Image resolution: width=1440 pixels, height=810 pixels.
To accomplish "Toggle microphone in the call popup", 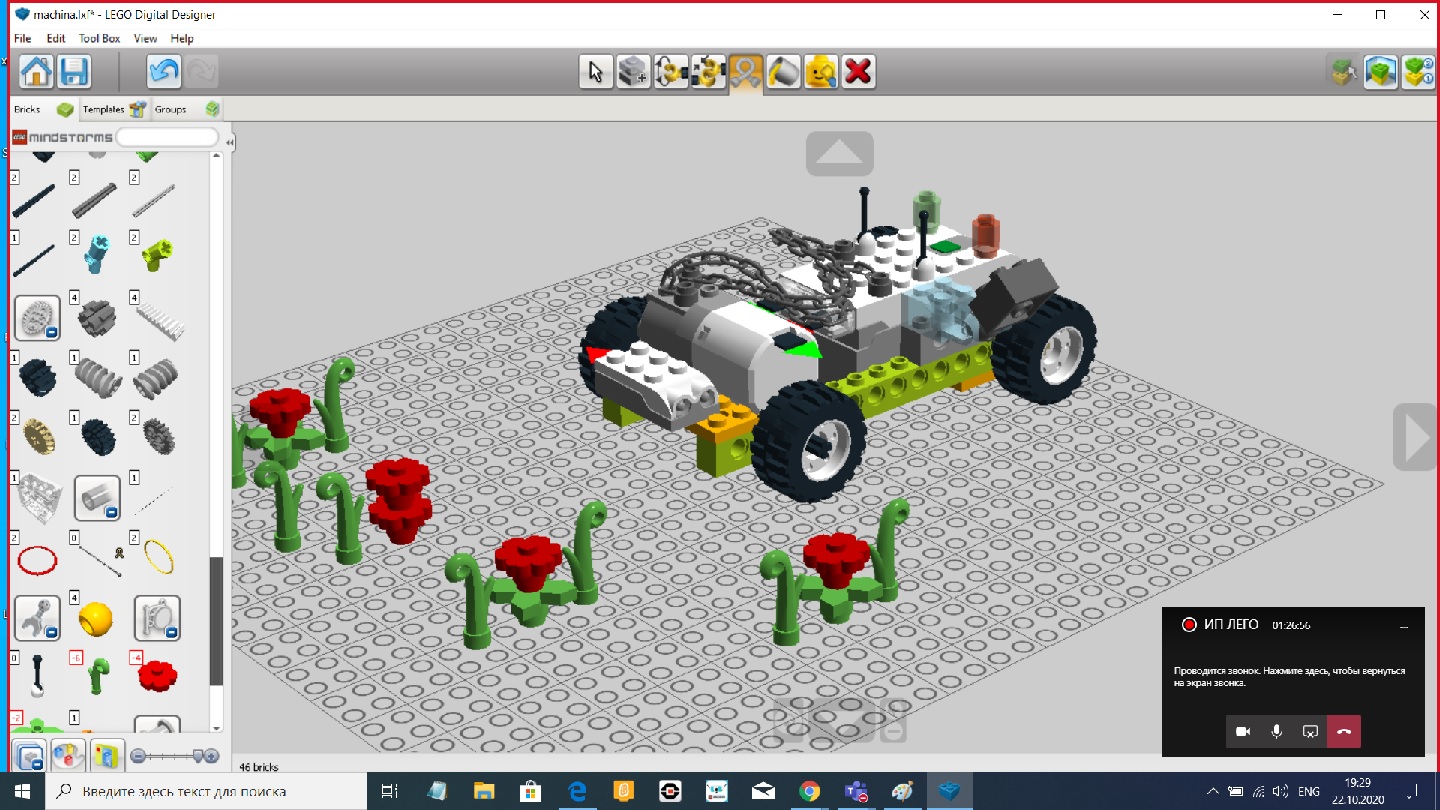I will (x=1276, y=732).
